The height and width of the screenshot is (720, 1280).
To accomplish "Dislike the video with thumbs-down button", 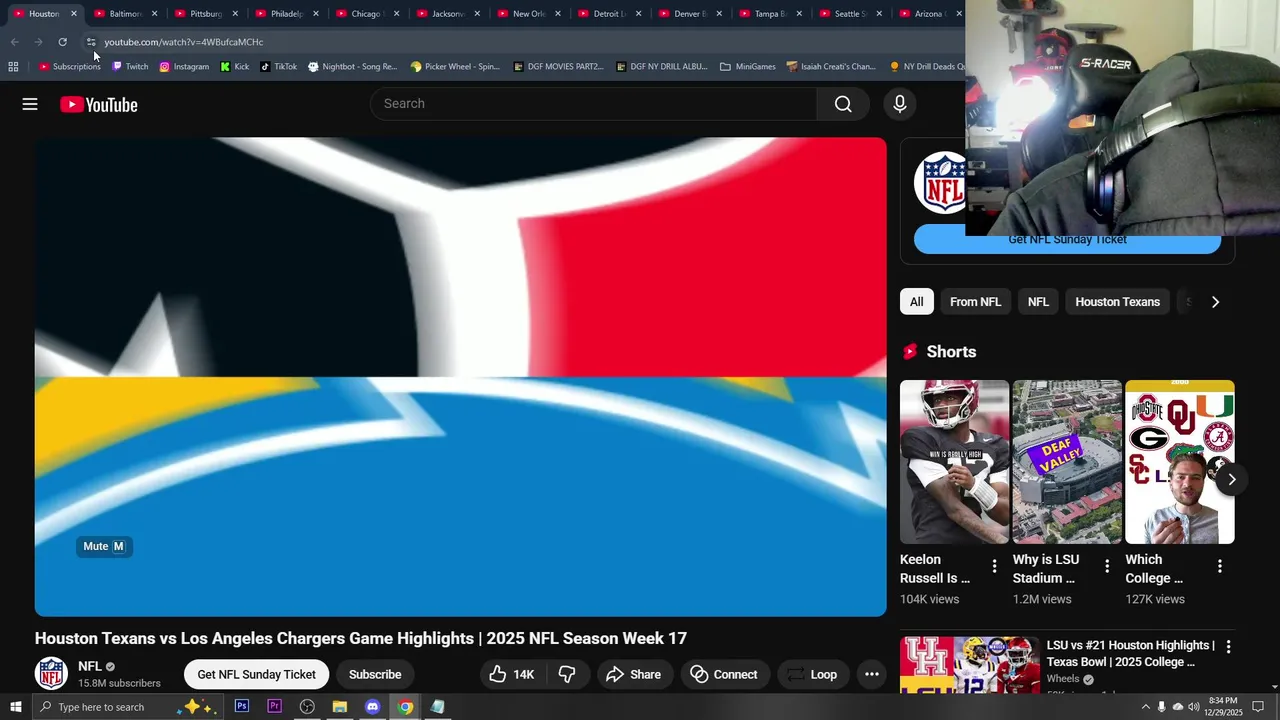I will pyautogui.click(x=567, y=674).
